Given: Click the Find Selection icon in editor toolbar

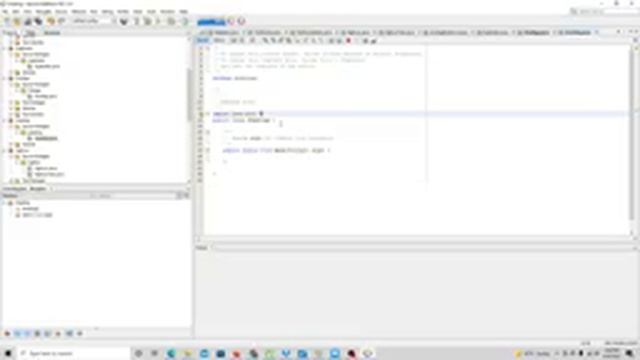Looking at the screenshot, I should (x=265, y=41).
